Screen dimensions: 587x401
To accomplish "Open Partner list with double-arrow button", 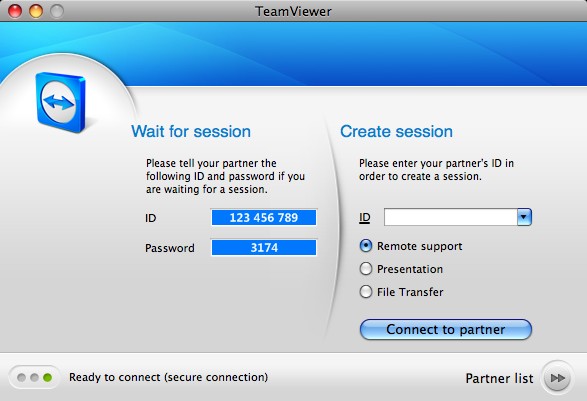I will tap(557, 378).
